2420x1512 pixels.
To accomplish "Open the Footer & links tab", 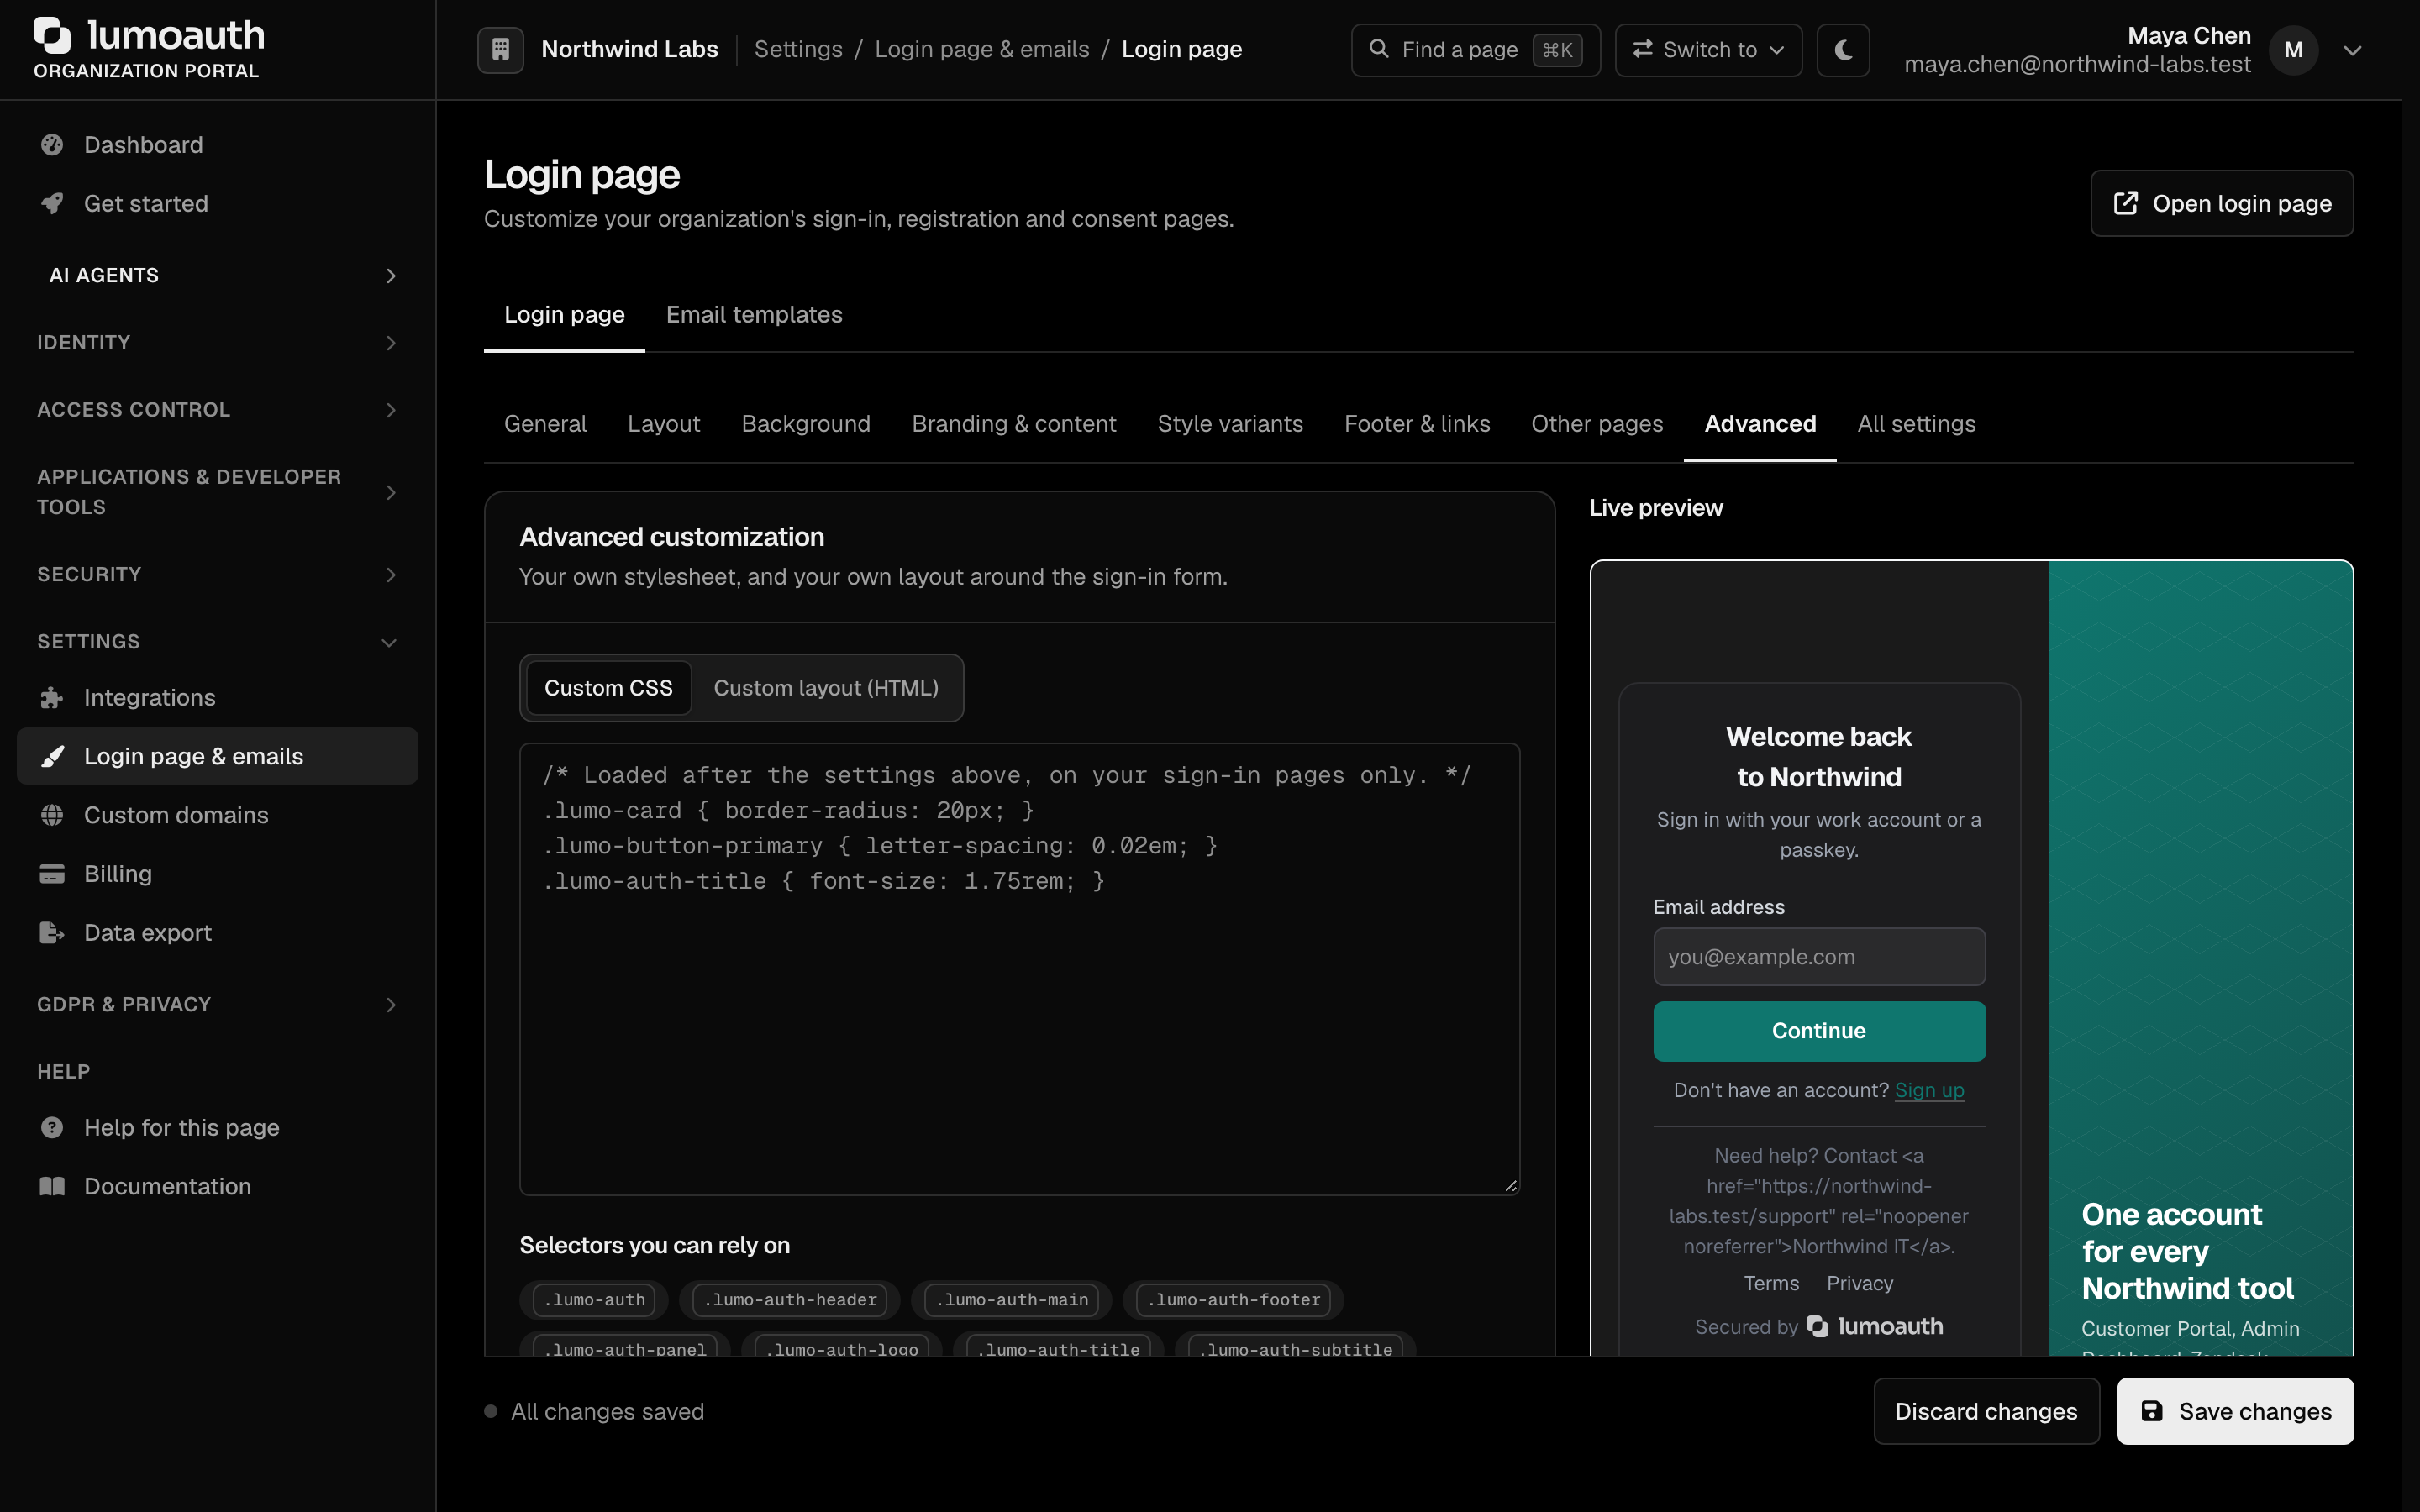I will (x=1417, y=424).
